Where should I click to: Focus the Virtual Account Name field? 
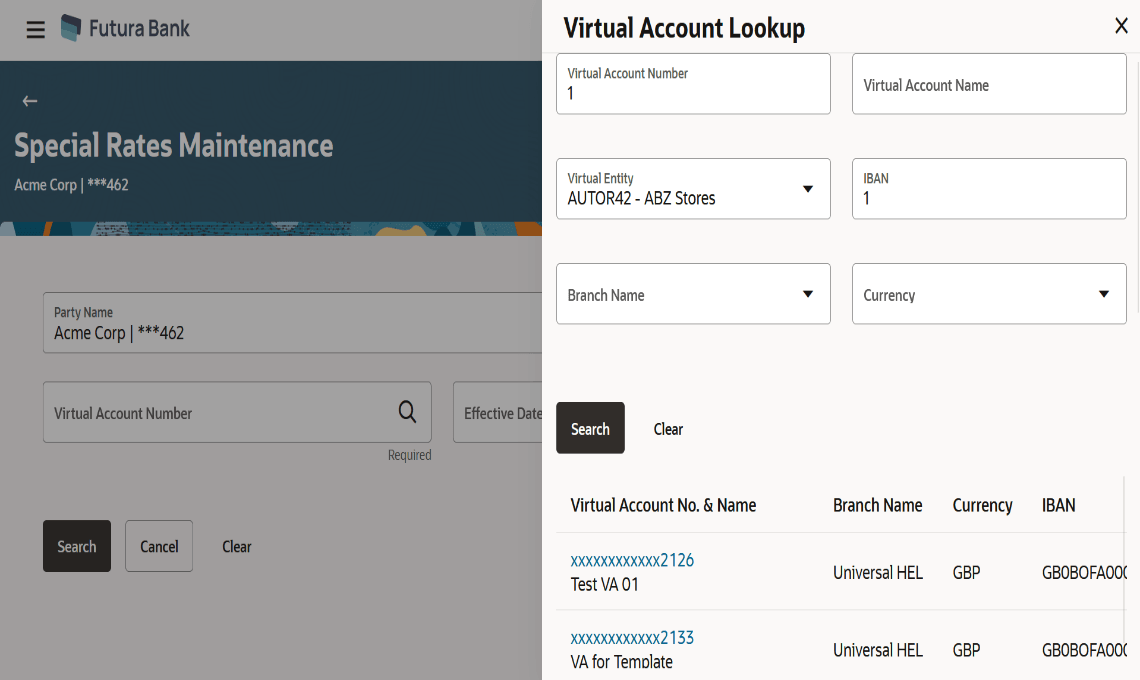pos(988,85)
